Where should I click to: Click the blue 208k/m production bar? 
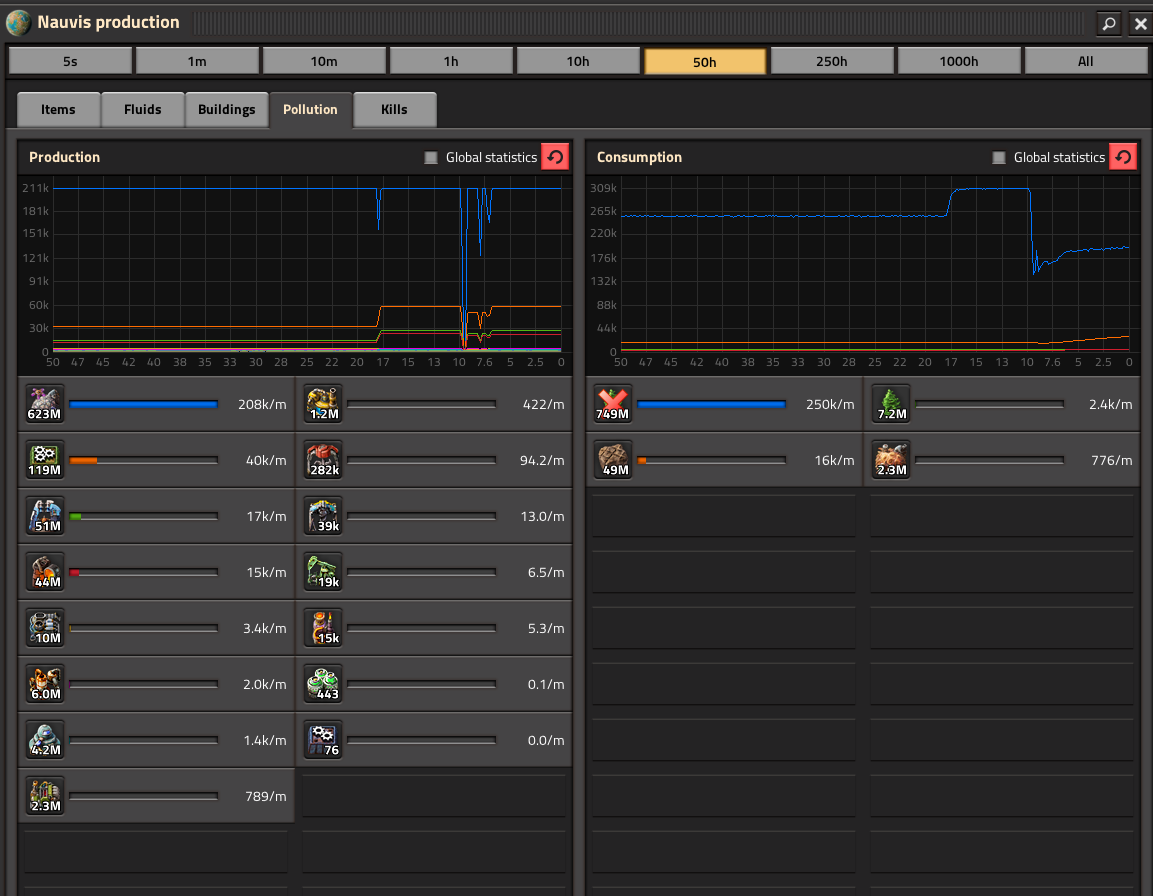[143, 404]
